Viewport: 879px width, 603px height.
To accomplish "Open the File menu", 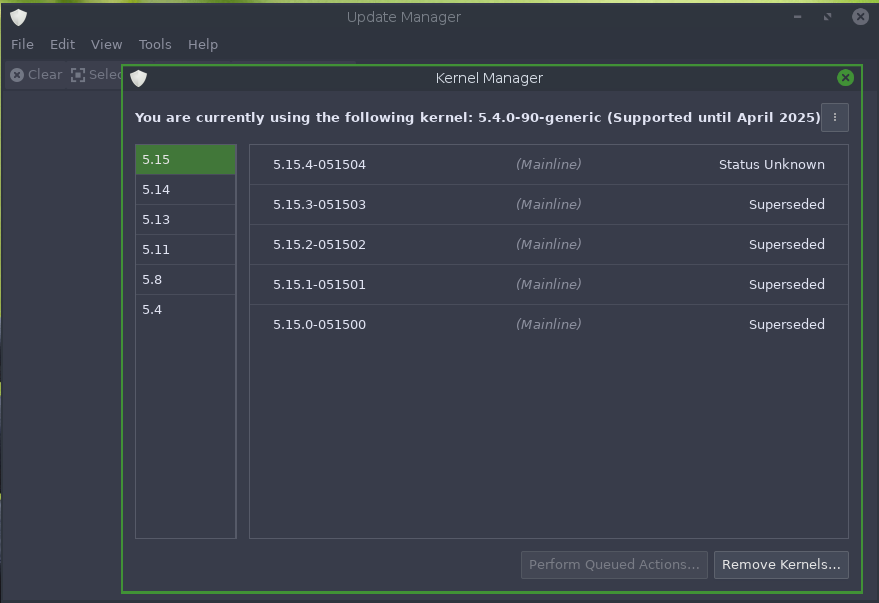I will [22, 45].
